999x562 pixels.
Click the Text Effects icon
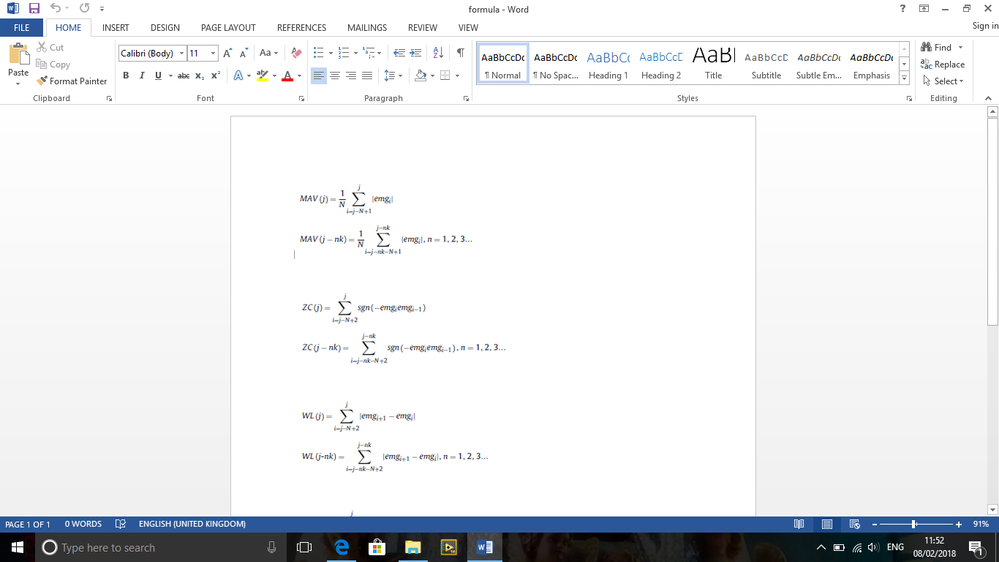pos(238,76)
